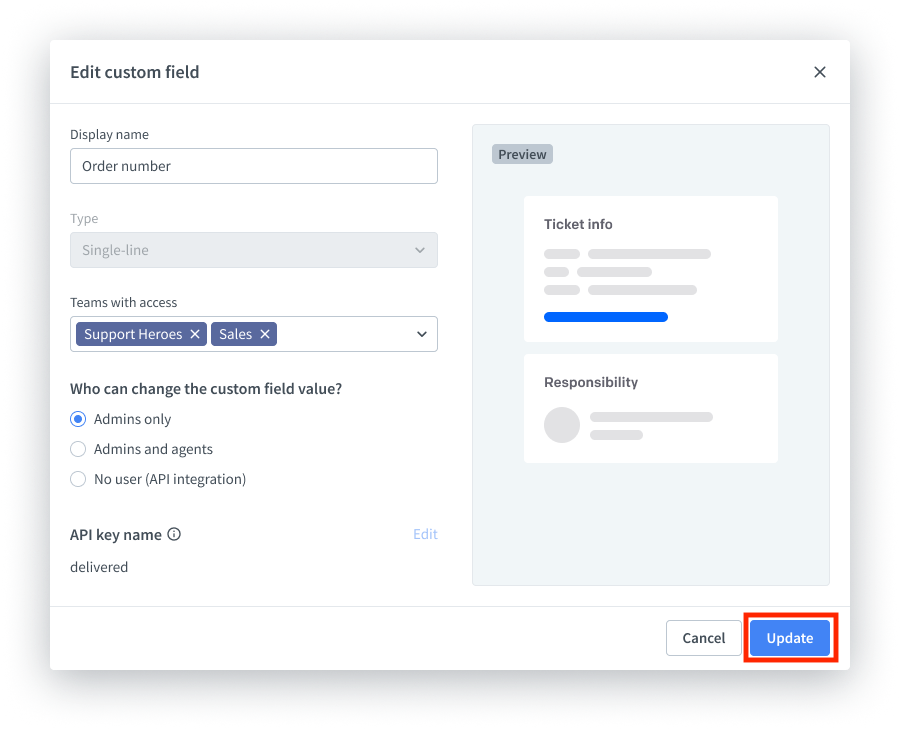Close the Edit custom field dialog

pos(820,72)
